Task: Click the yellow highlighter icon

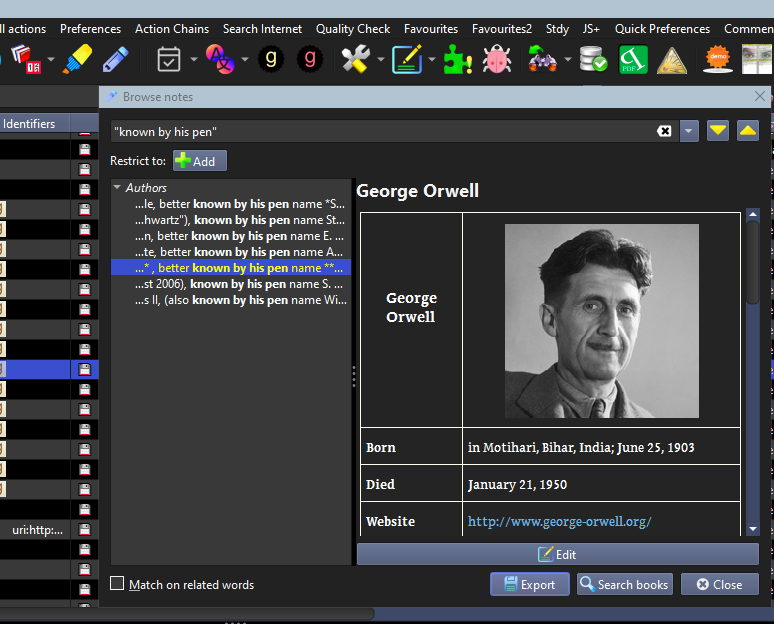Action: 77,59
